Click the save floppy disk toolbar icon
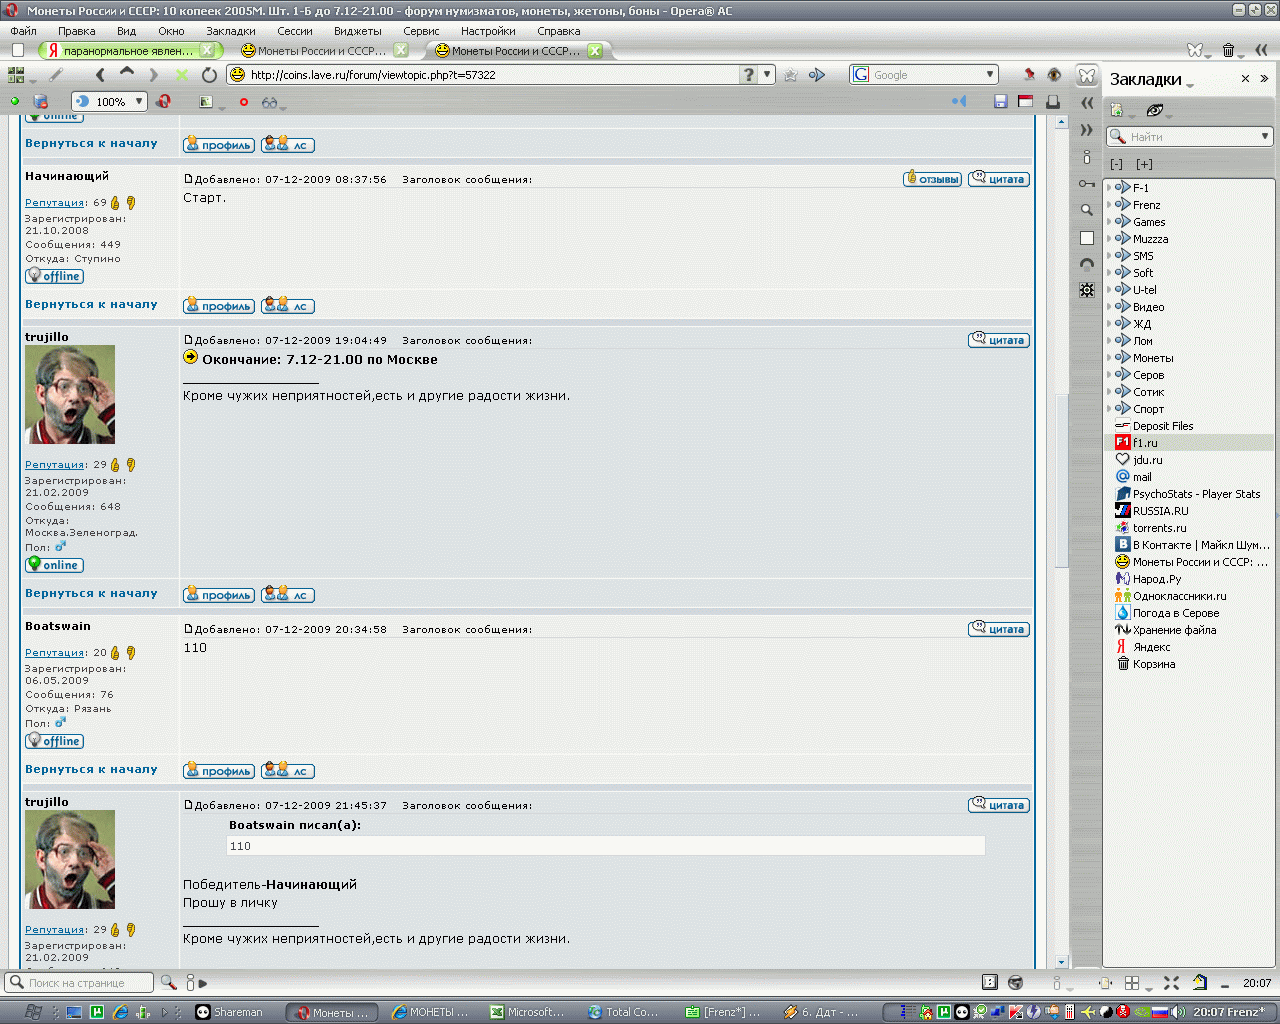This screenshot has width=1280, height=1024. click(1000, 101)
